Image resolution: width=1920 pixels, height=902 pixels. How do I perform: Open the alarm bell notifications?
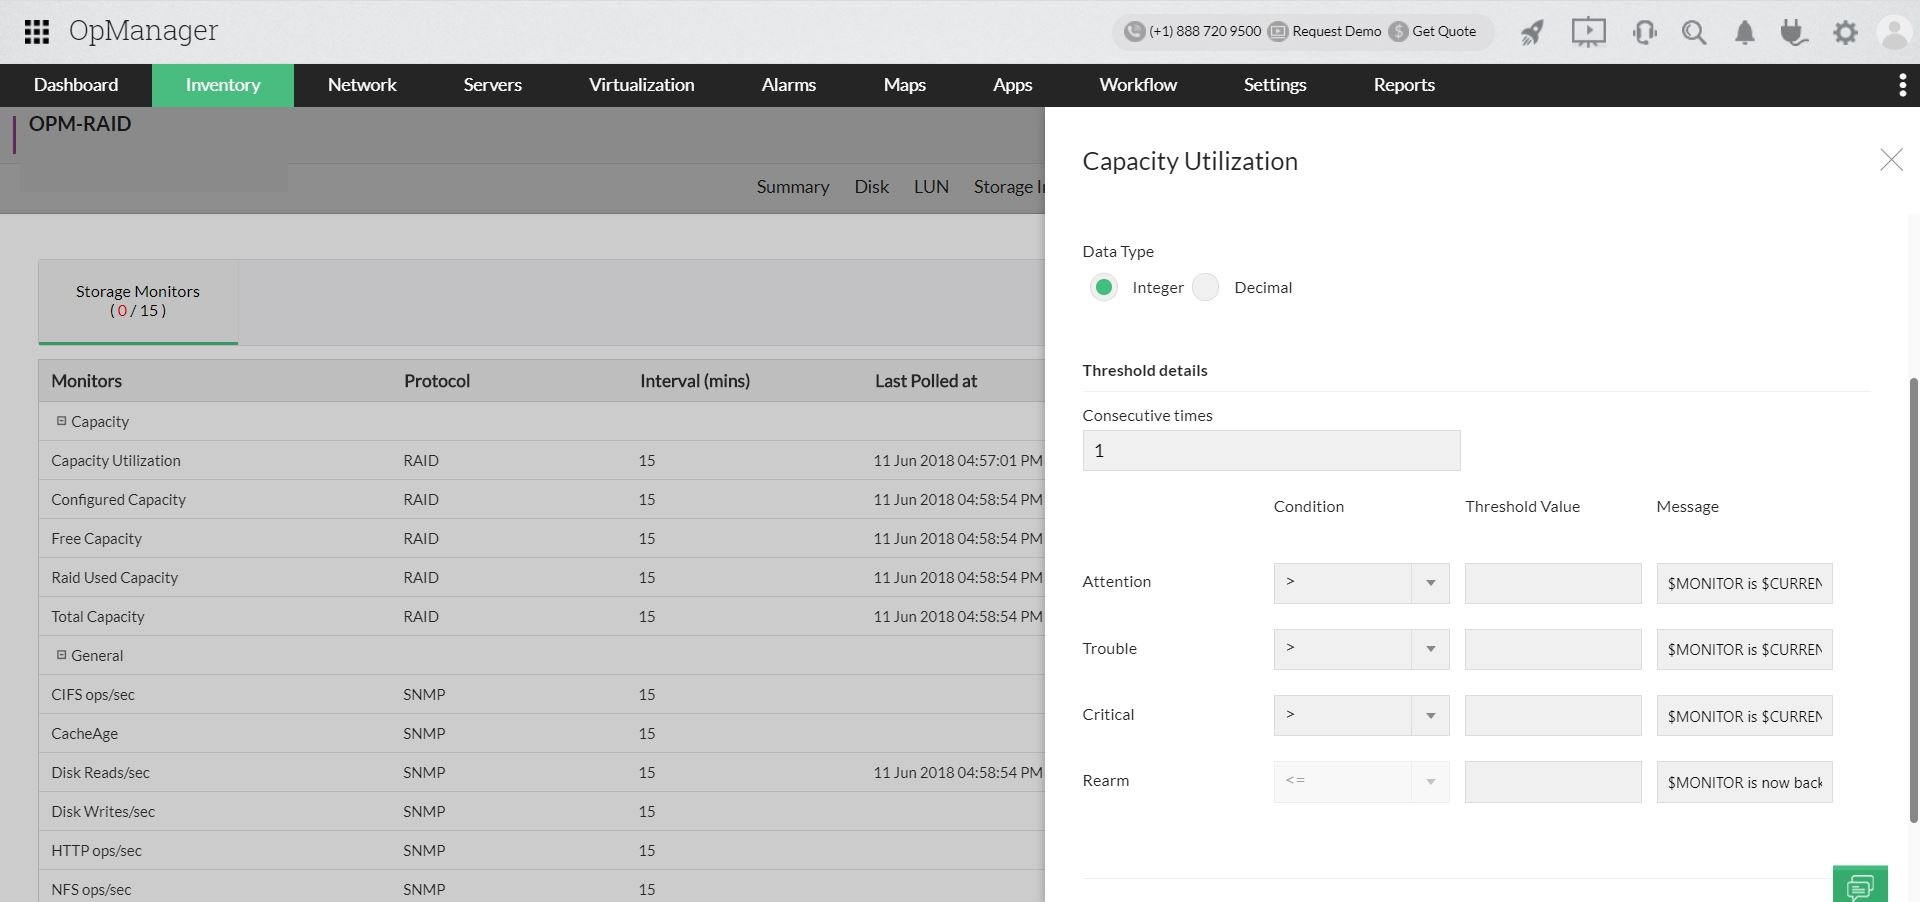point(1744,32)
